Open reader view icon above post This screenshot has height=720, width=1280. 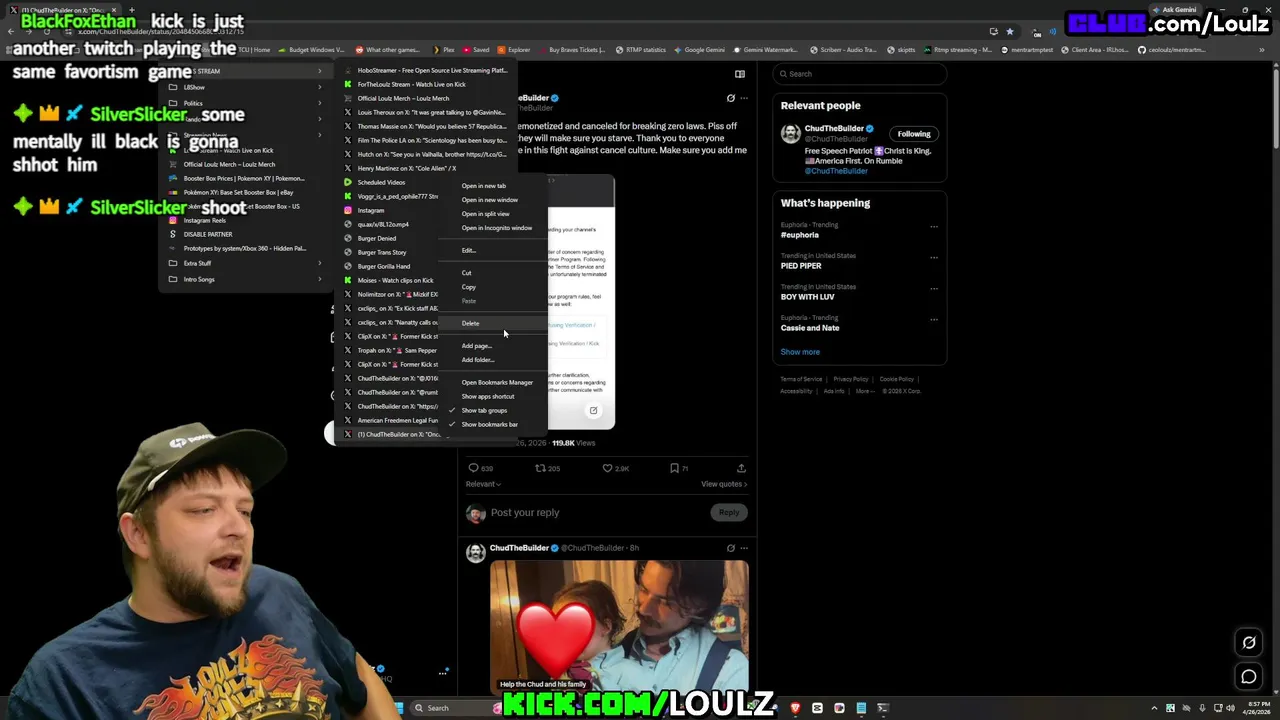(x=740, y=74)
